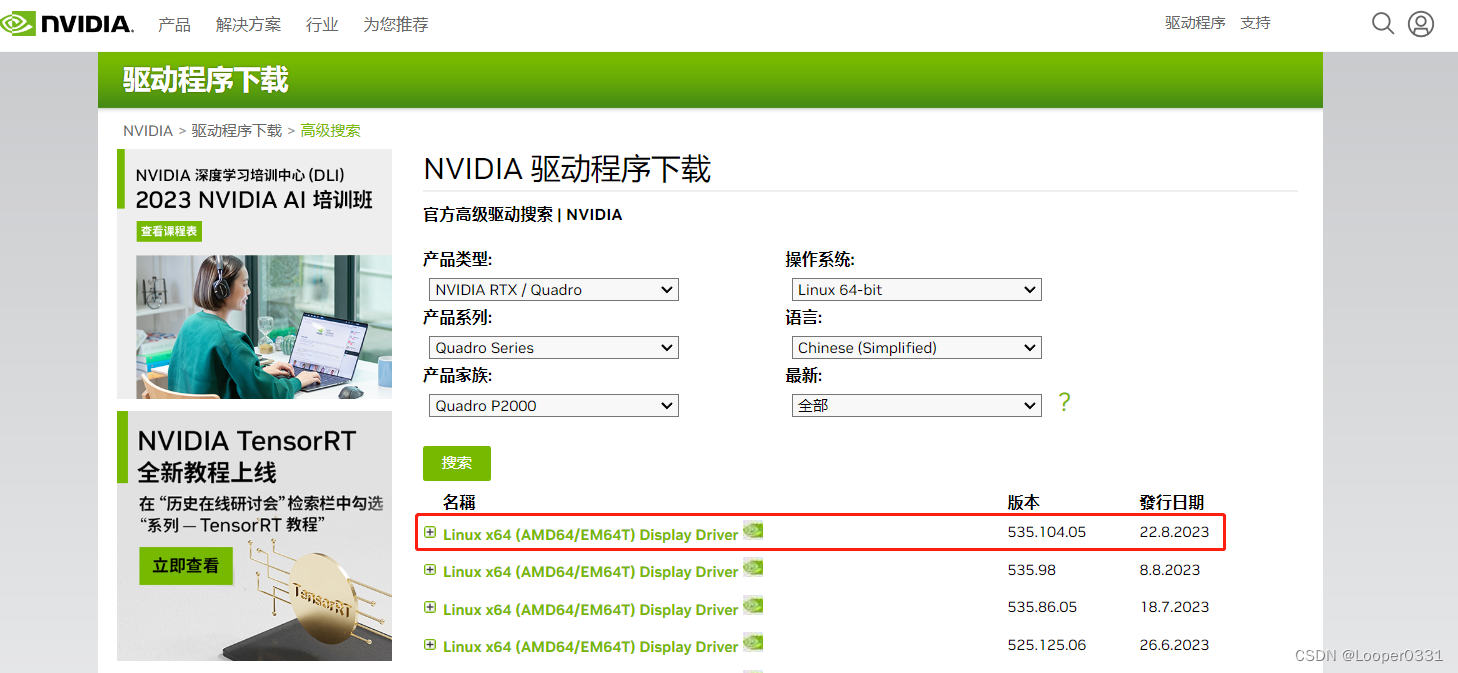
Task: Open the 驱动程序 header link
Action: [x=1195, y=22]
